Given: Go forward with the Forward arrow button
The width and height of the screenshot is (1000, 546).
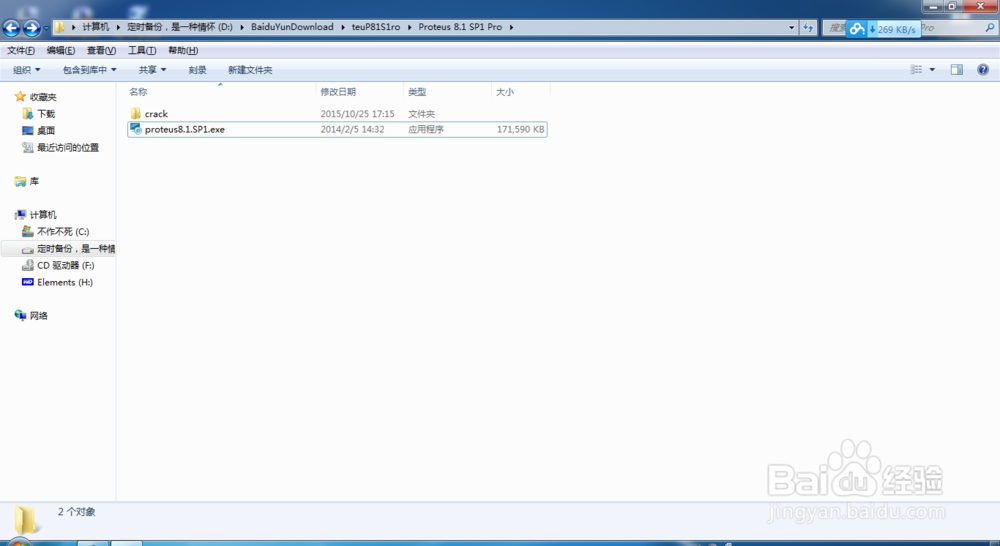Looking at the screenshot, I should (x=31, y=27).
